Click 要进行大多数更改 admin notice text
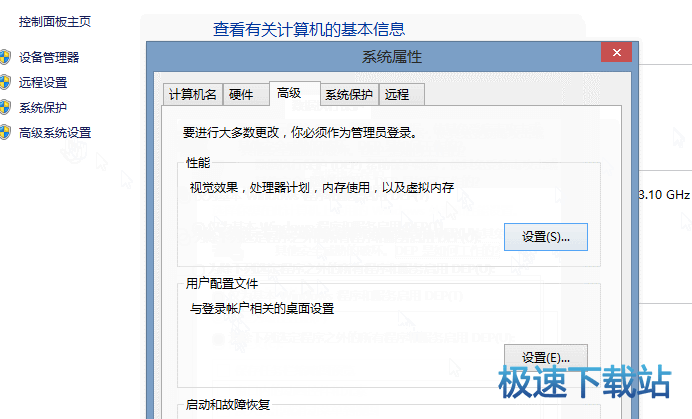692x419 pixels. [300, 133]
